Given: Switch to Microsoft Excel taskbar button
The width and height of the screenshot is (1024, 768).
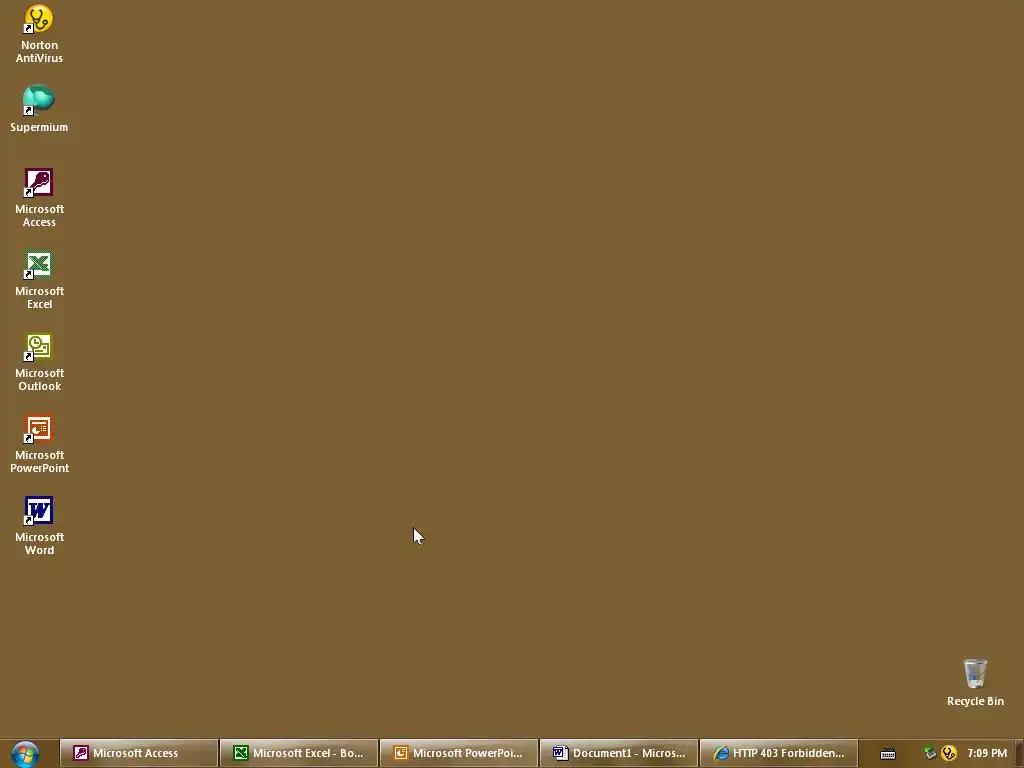Looking at the screenshot, I should point(299,753).
